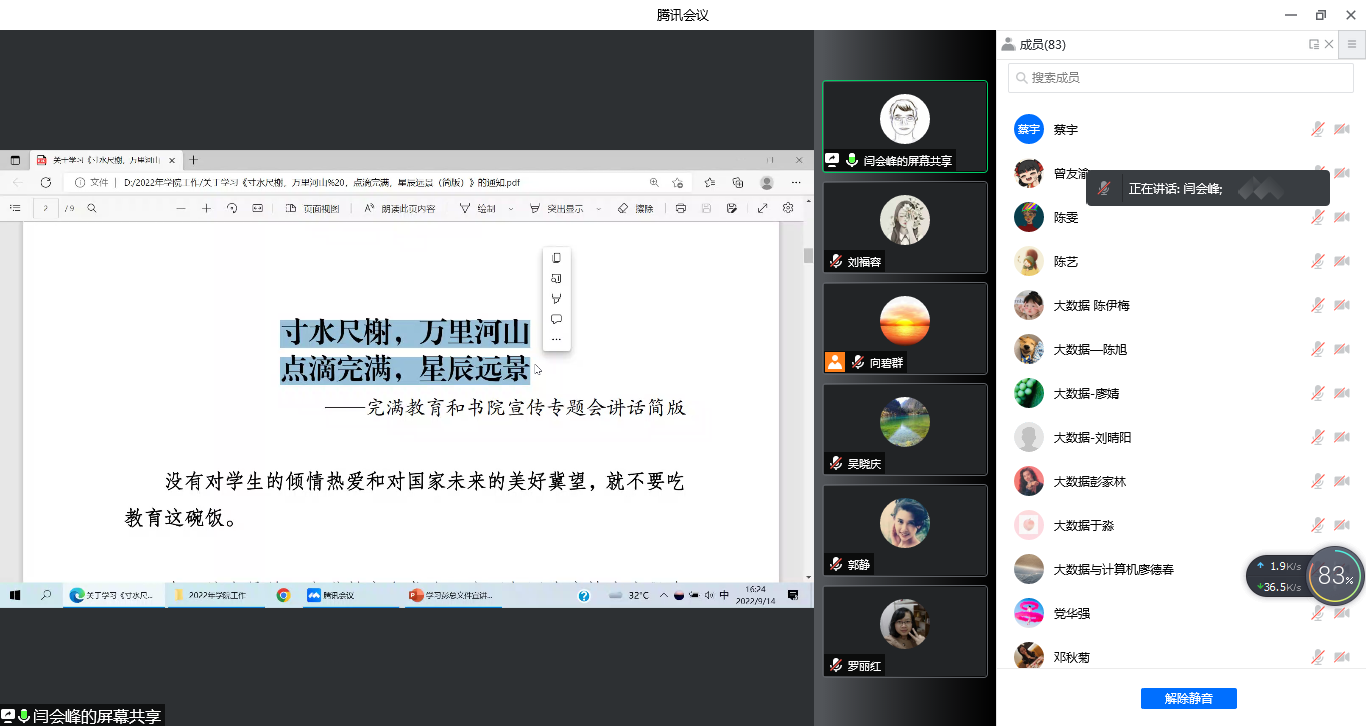Click the screen-share icon on 闫会峰's tile
The height and width of the screenshot is (726, 1366).
pyautogui.click(x=832, y=160)
